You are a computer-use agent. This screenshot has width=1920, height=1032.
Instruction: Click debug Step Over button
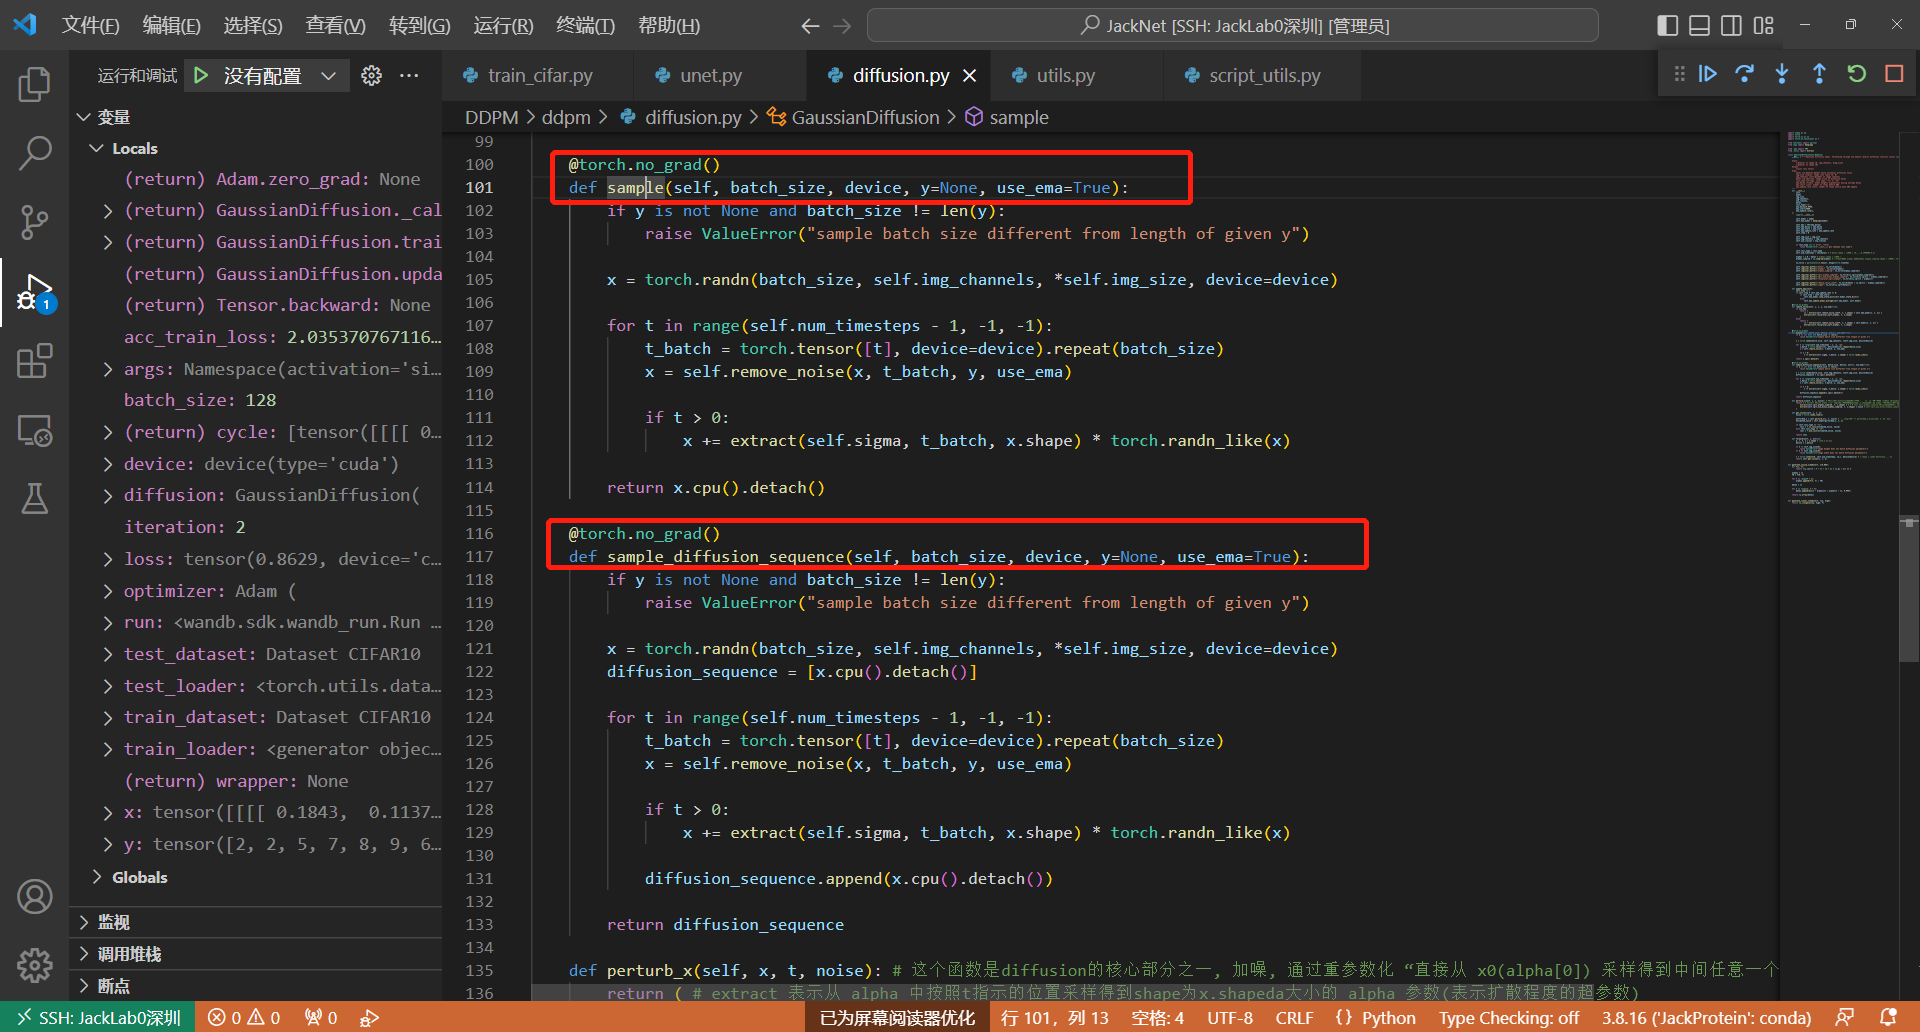tap(1745, 74)
